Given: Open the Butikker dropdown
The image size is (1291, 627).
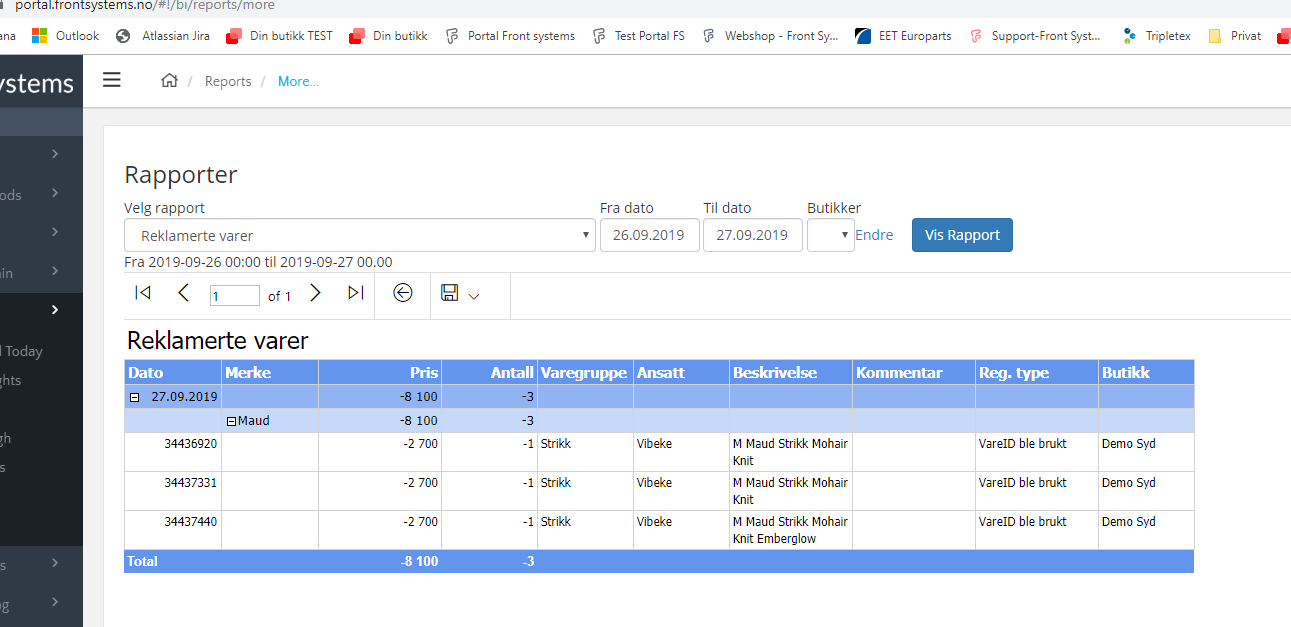Looking at the screenshot, I should click(830, 235).
